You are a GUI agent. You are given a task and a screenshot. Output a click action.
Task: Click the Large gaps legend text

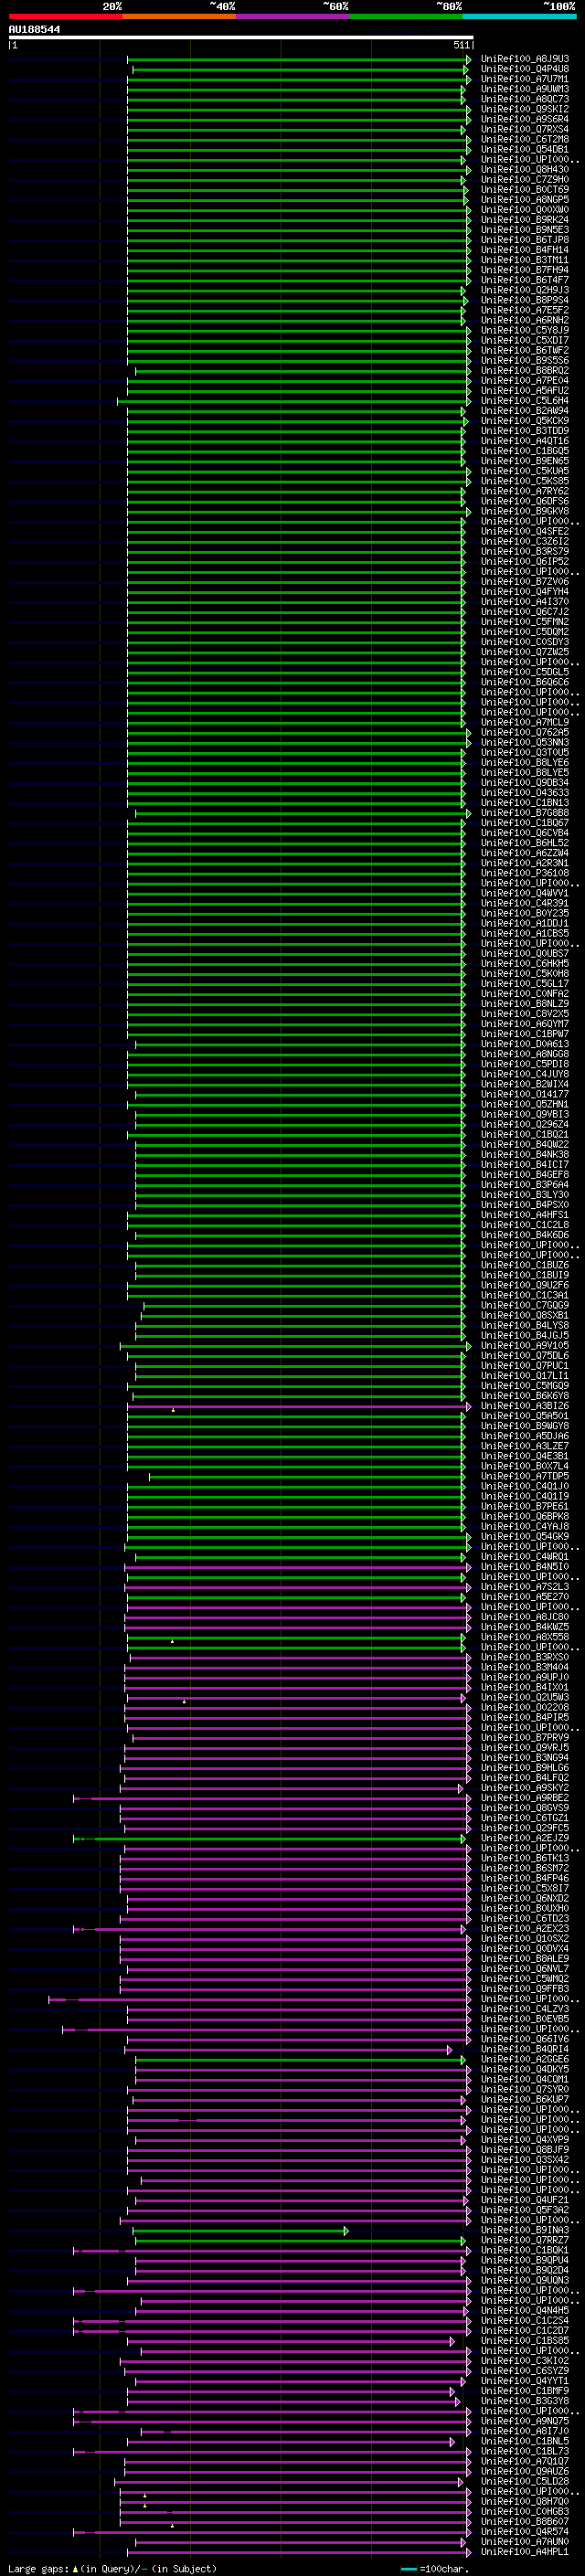(x=112, y=2568)
